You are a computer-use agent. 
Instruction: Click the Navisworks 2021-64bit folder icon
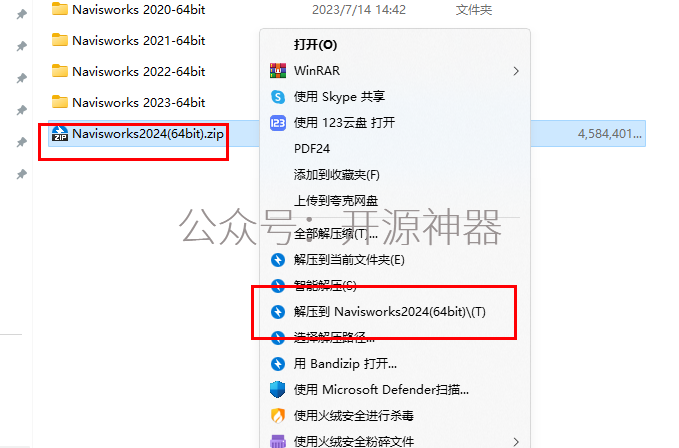click(60, 40)
